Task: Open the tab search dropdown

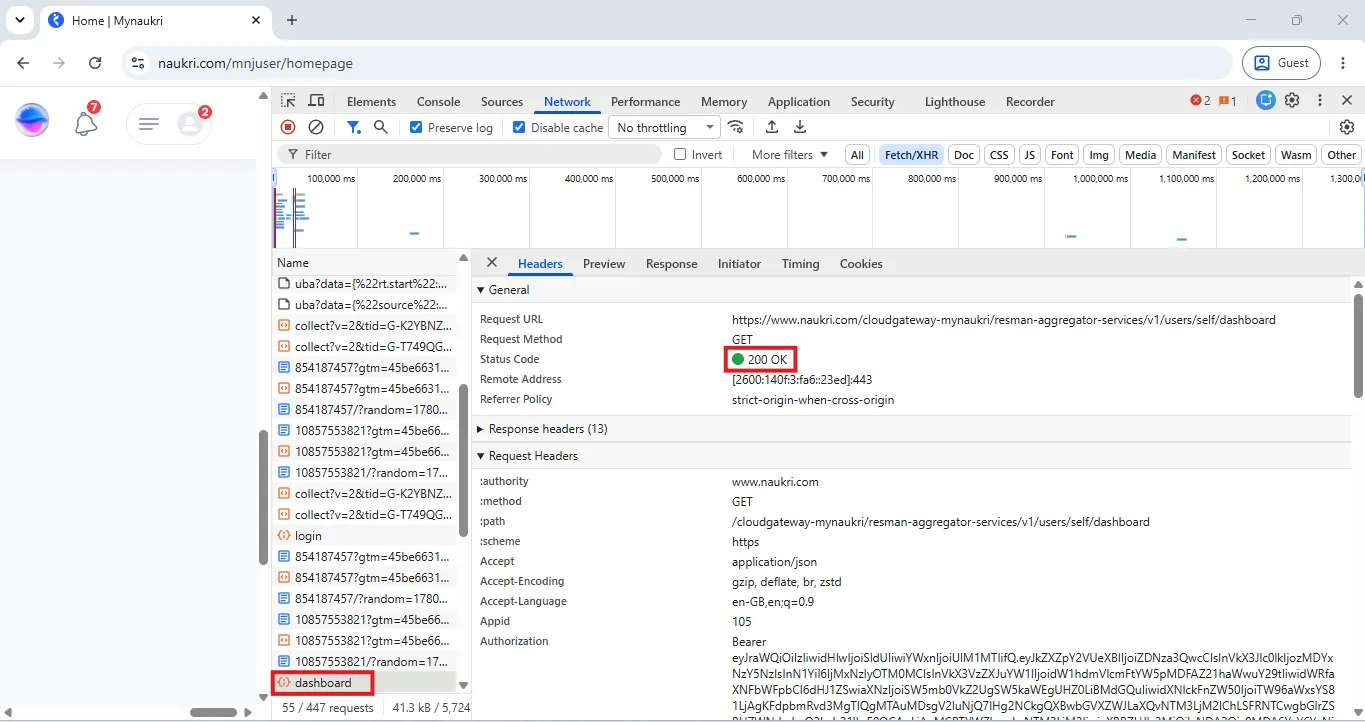Action: (20, 20)
